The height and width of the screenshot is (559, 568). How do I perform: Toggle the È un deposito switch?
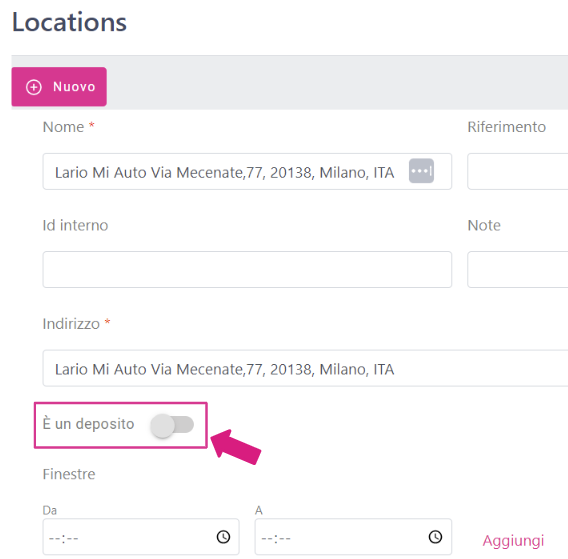pos(172,425)
